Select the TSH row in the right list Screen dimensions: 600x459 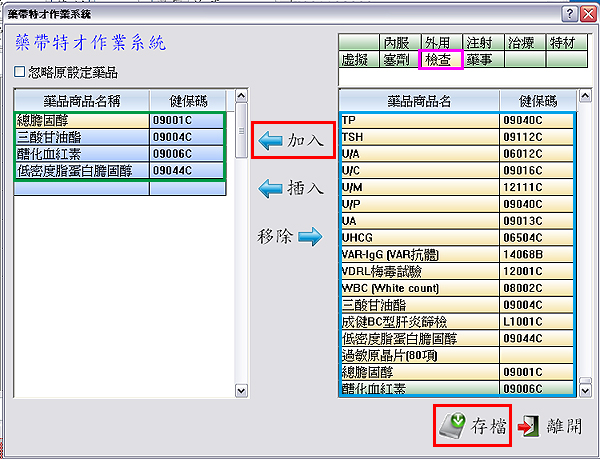(x=418, y=137)
